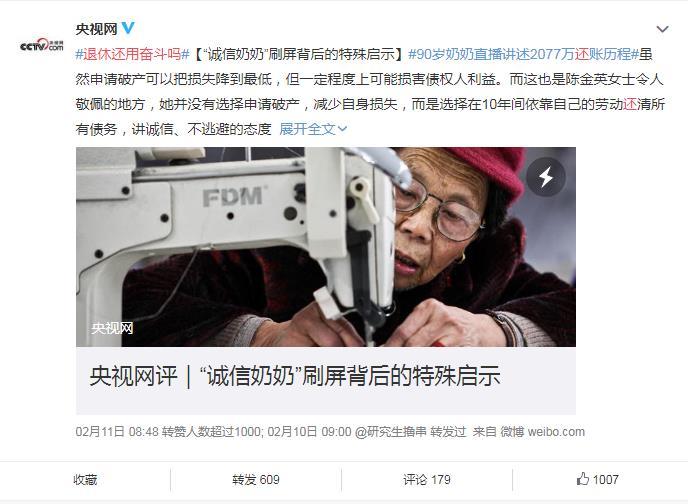Click the lightning bolt article icon

pos(546,177)
